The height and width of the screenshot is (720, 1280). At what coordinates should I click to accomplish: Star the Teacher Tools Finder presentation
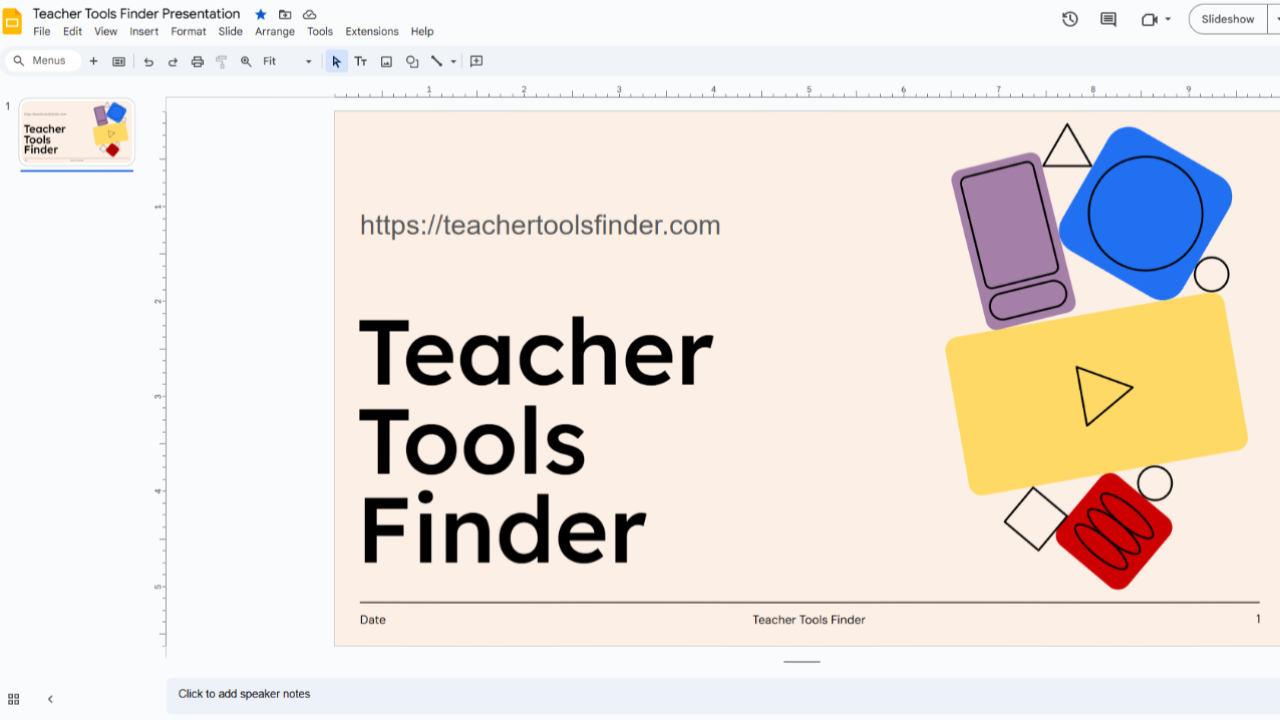click(x=259, y=14)
